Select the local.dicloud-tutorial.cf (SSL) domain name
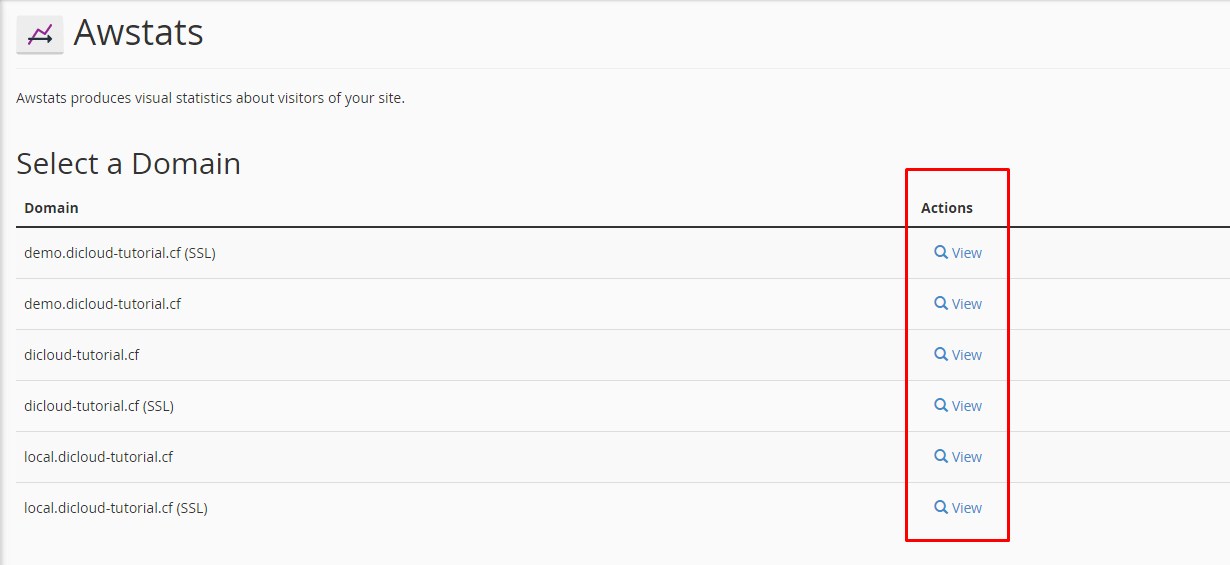1230x565 pixels. (116, 508)
